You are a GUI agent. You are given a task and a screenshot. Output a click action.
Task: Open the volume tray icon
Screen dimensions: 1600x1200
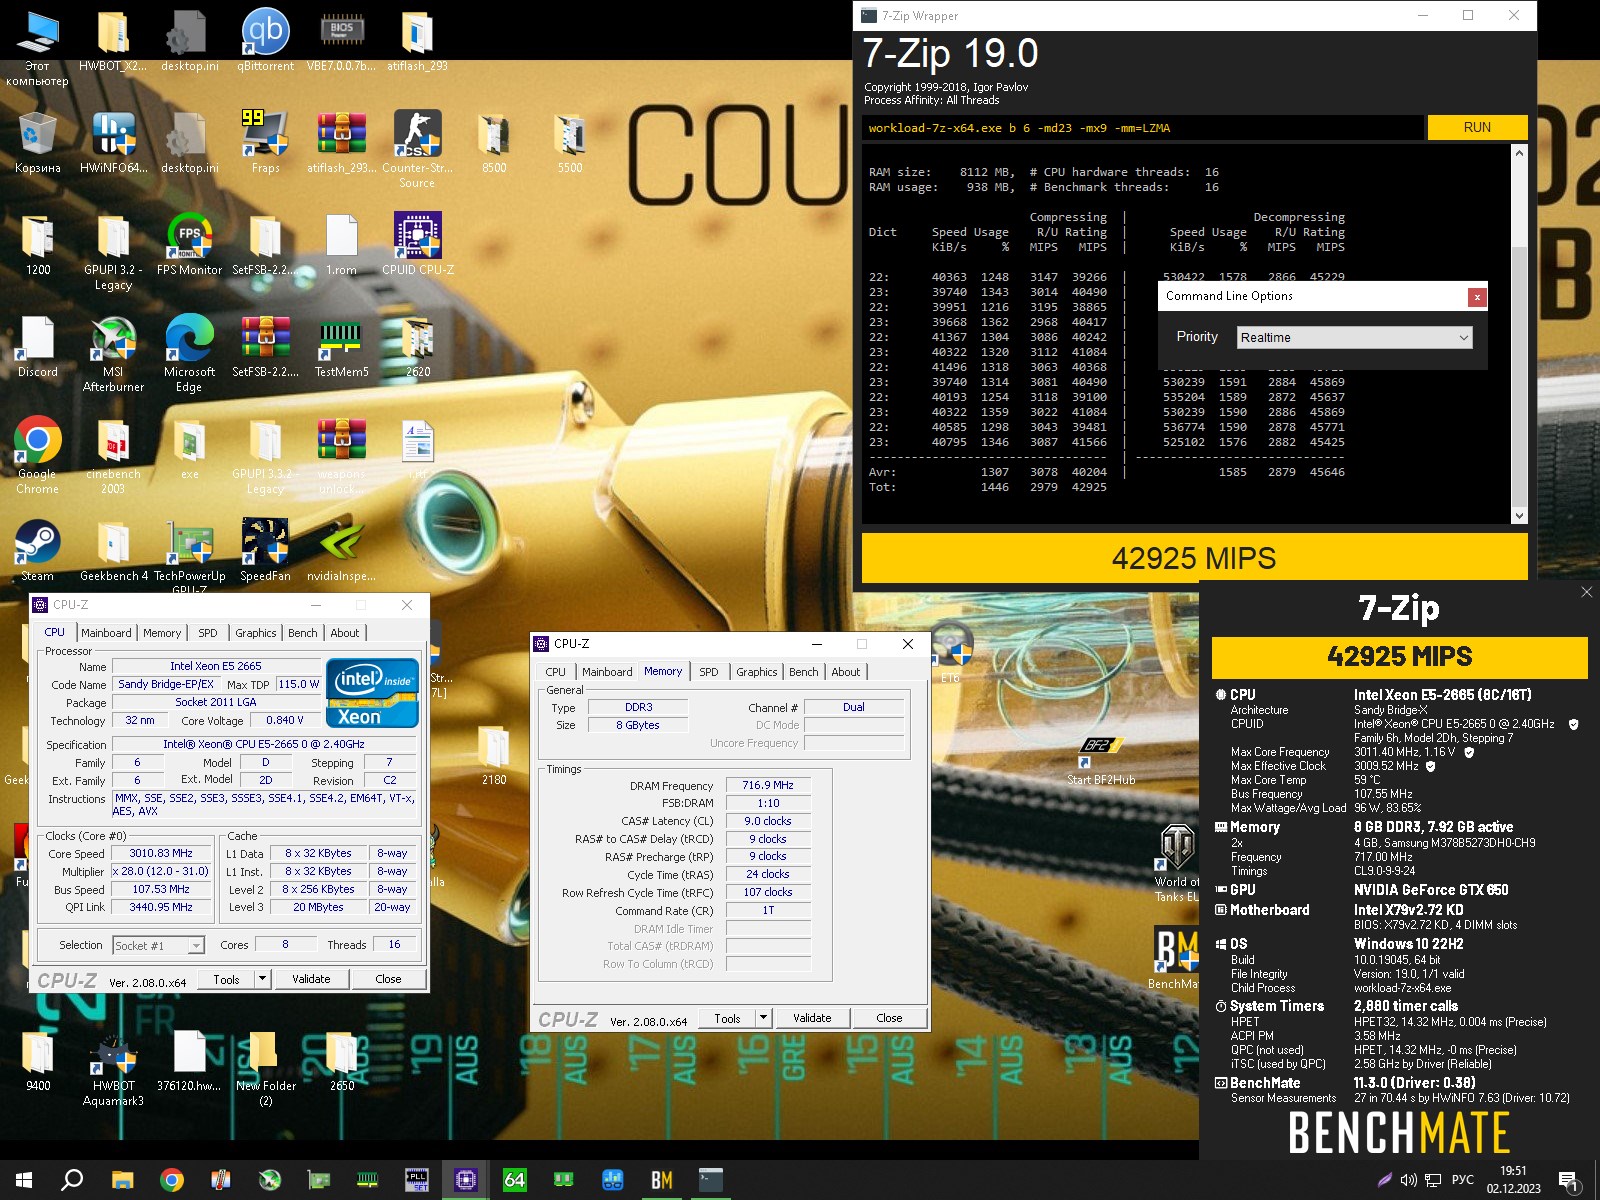click(1408, 1180)
